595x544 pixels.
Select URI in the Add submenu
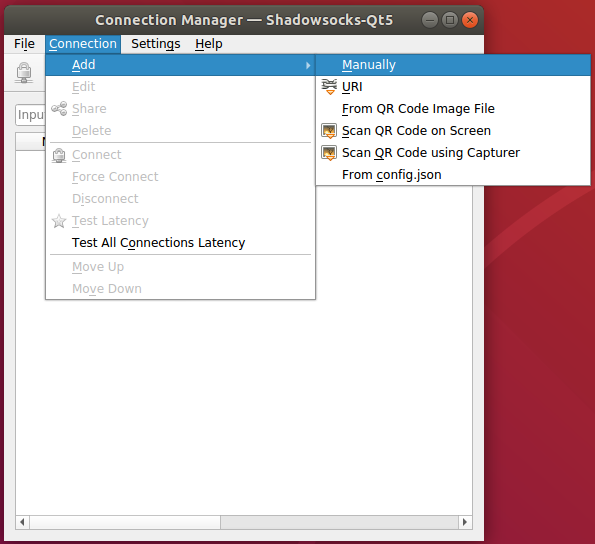coord(453,87)
